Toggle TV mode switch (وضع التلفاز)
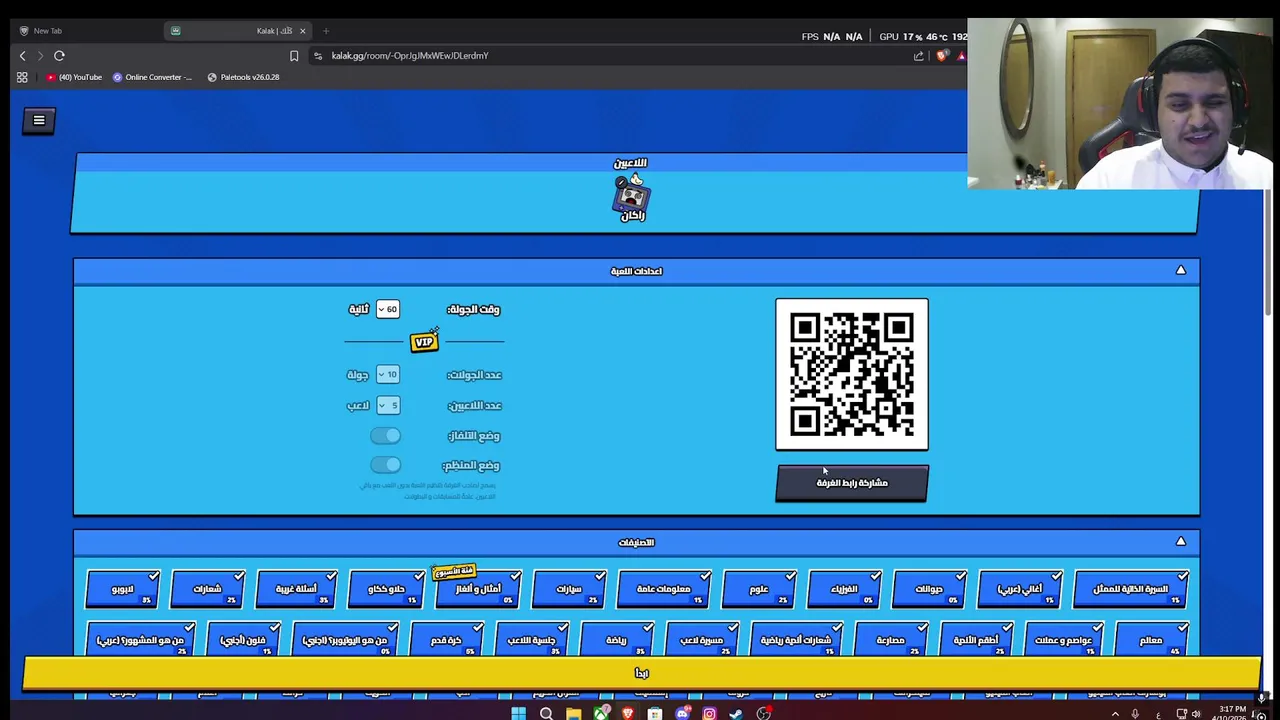Viewport: 1280px width, 720px height. (385, 435)
